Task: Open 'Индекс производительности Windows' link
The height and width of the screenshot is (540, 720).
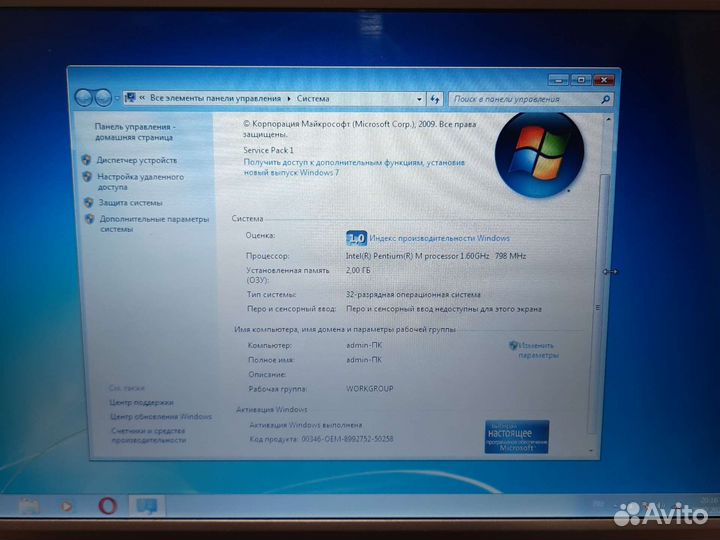Action: (440, 238)
